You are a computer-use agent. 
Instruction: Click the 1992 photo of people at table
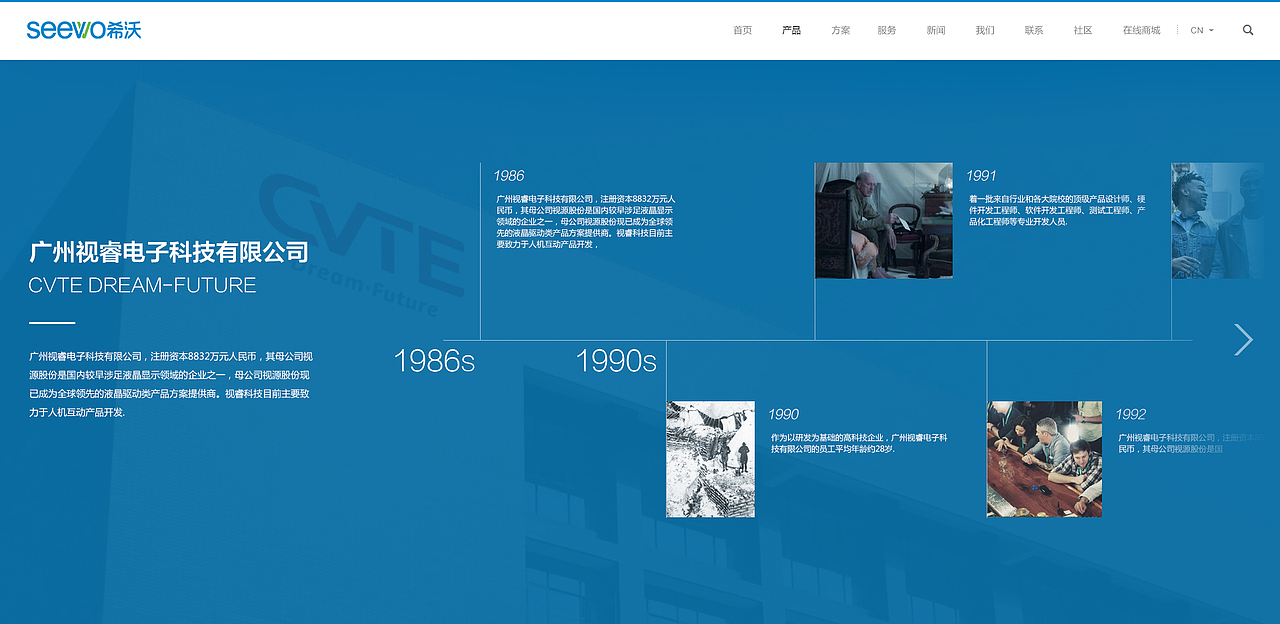(x=1044, y=459)
